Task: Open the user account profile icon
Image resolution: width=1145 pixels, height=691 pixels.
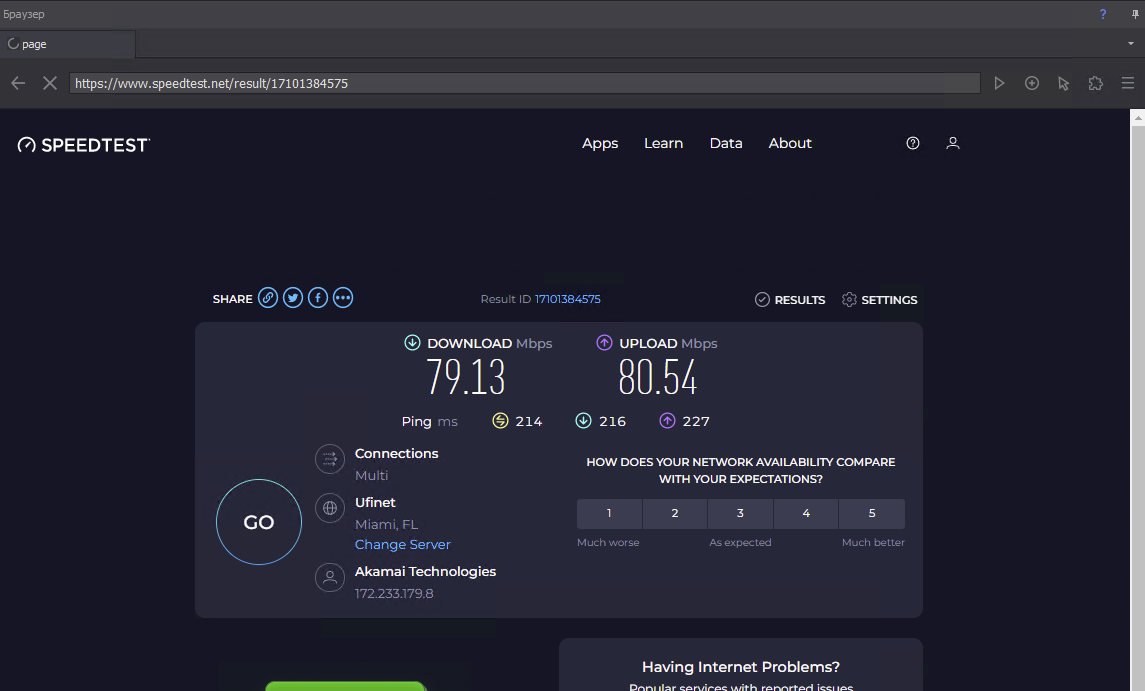Action: point(953,143)
